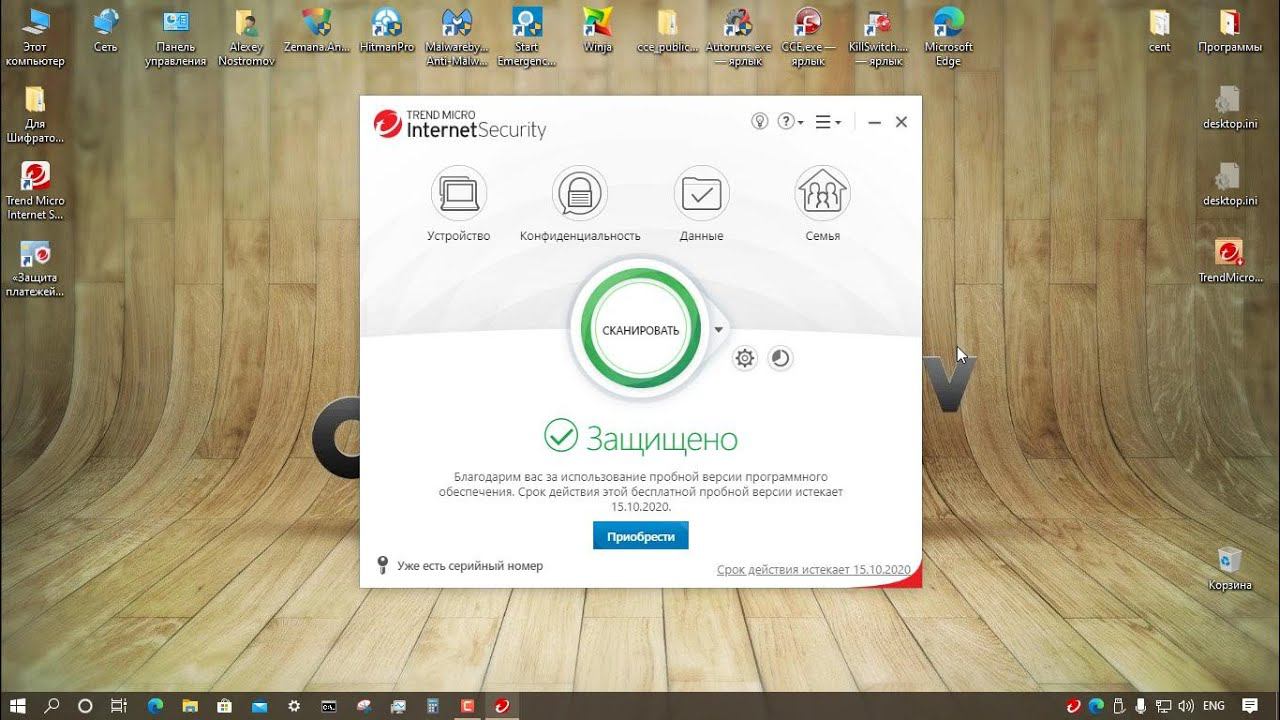Select Winja desktop shortcut
This screenshot has height=720, width=1280.
point(597,30)
